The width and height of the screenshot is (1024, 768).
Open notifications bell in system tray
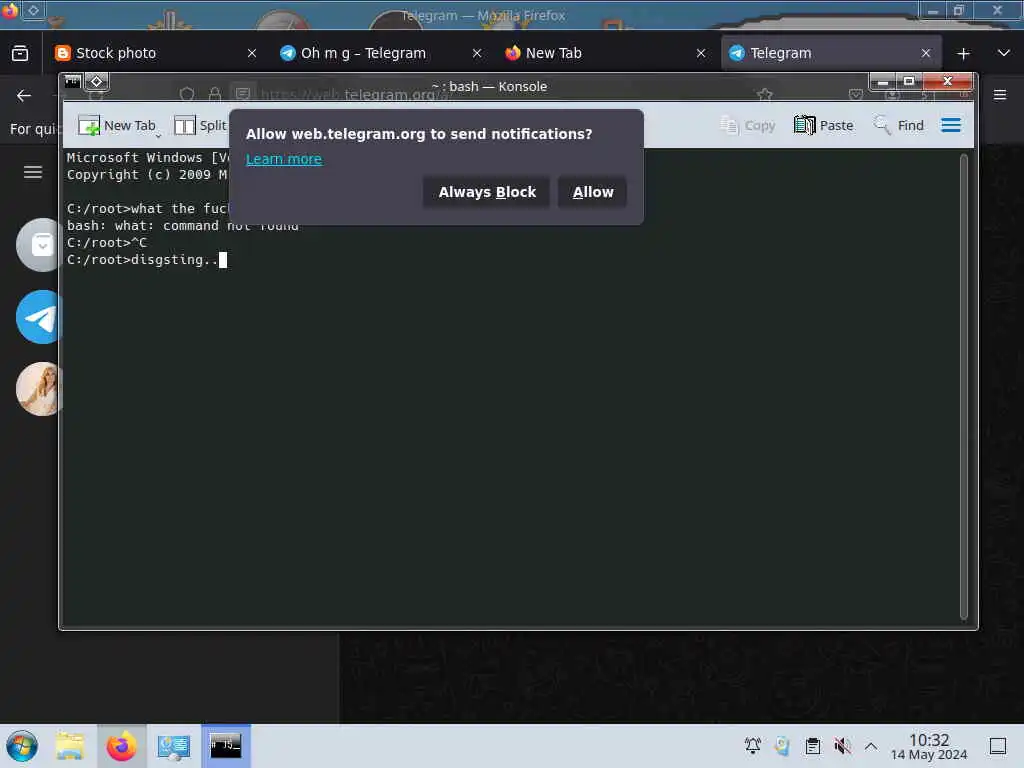click(752, 746)
